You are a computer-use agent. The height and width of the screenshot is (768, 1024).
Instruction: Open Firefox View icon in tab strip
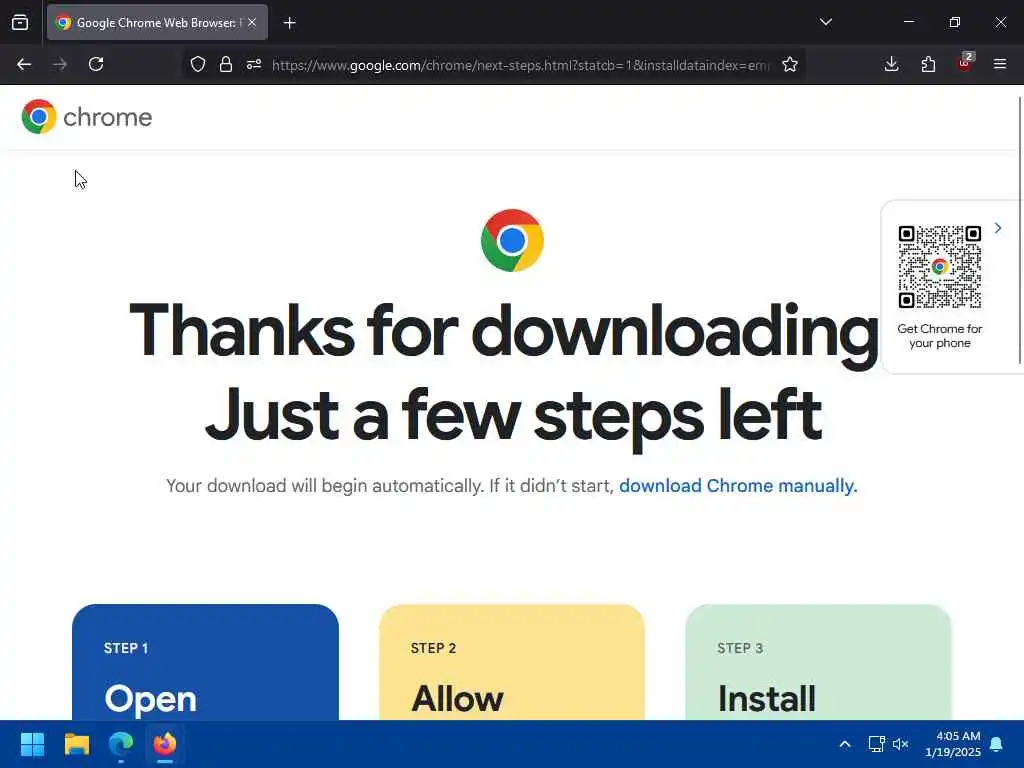[20, 23]
